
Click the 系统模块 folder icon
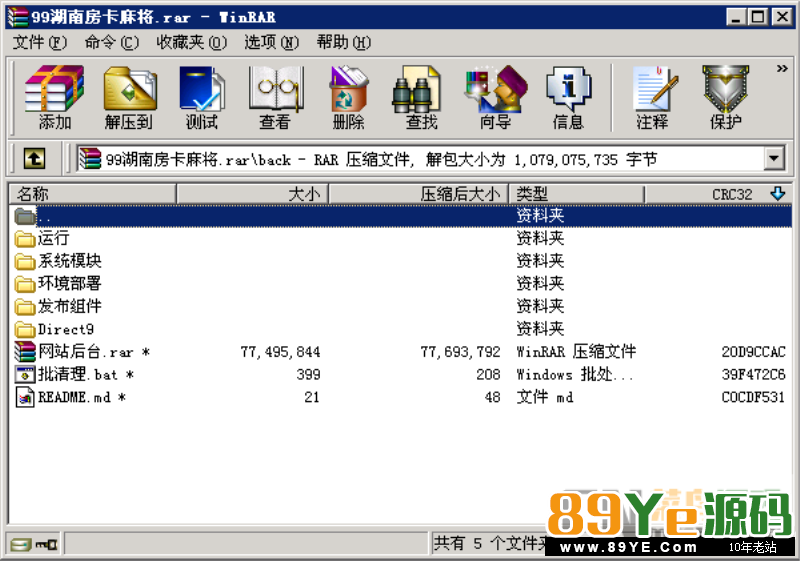pyautogui.click(x=25, y=261)
